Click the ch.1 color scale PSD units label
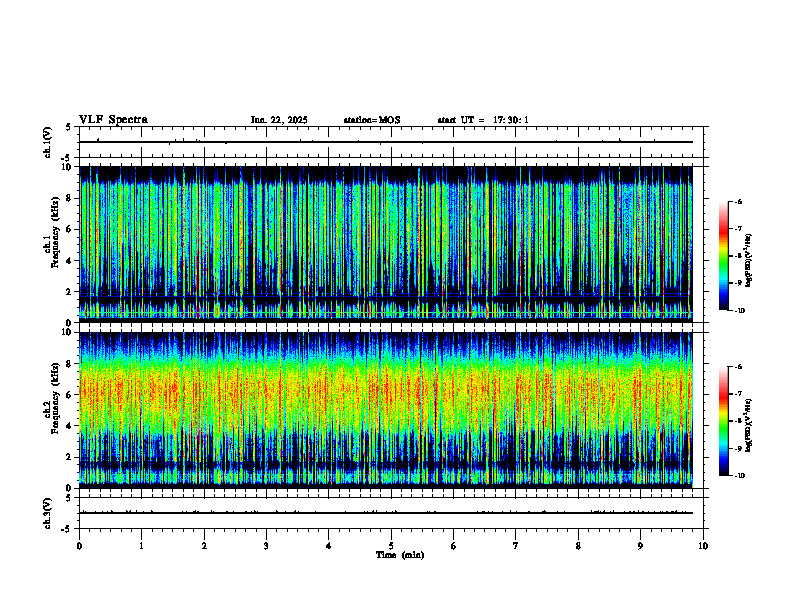 click(749, 261)
